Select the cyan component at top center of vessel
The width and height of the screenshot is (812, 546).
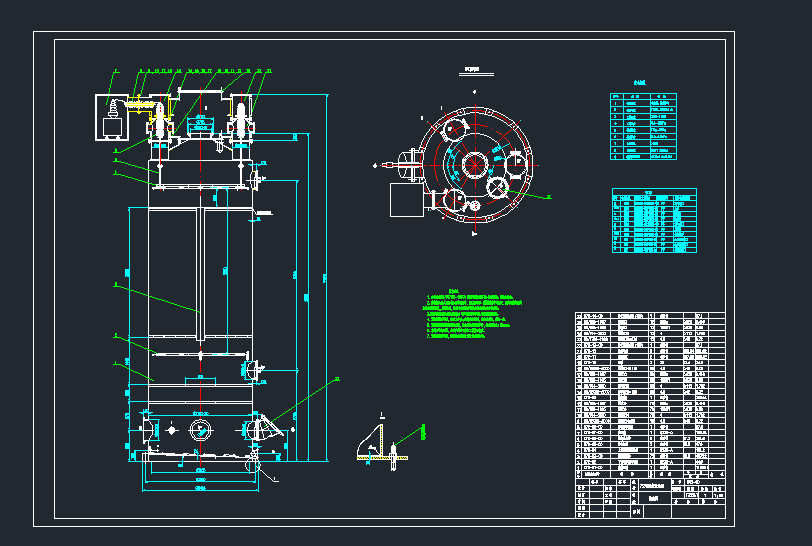[200, 125]
